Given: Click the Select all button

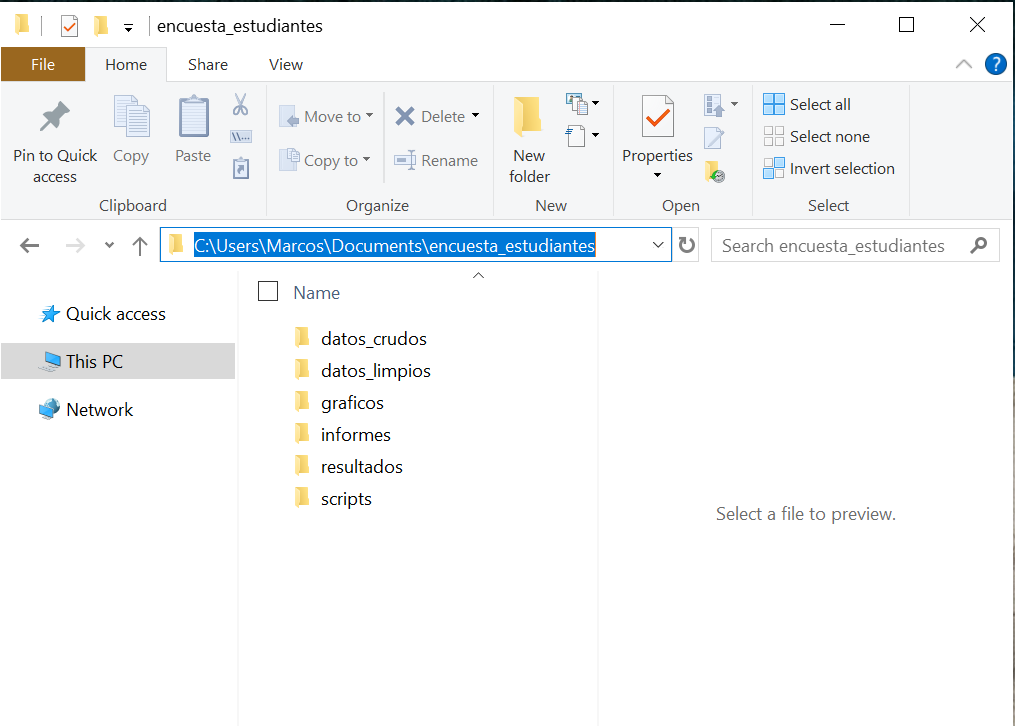Looking at the screenshot, I should [807, 104].
